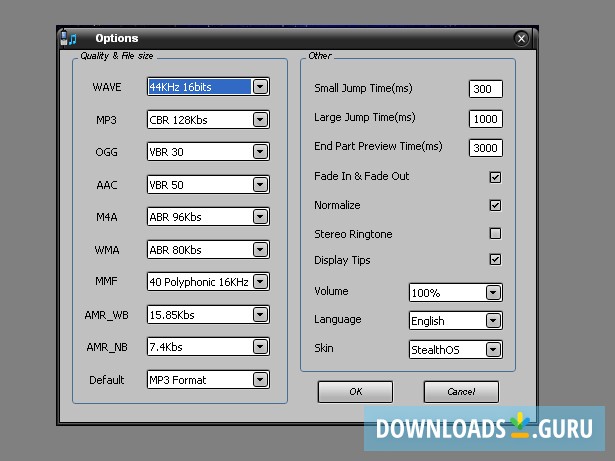Click the End Part Preview Time field

486,148
